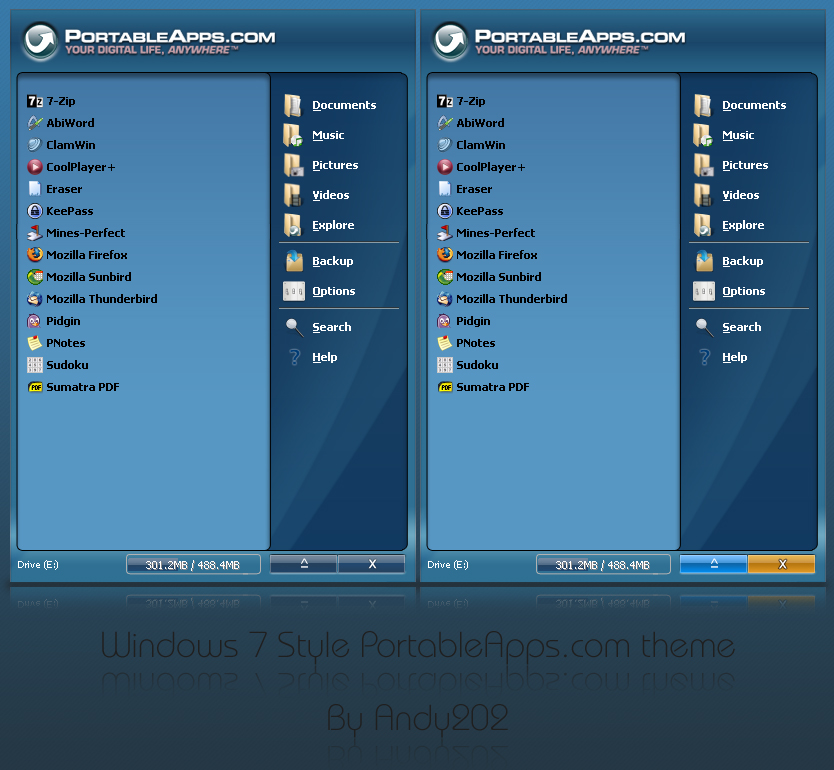
Task: Select the Explore menu entry
Action: (x=331, y=226)
